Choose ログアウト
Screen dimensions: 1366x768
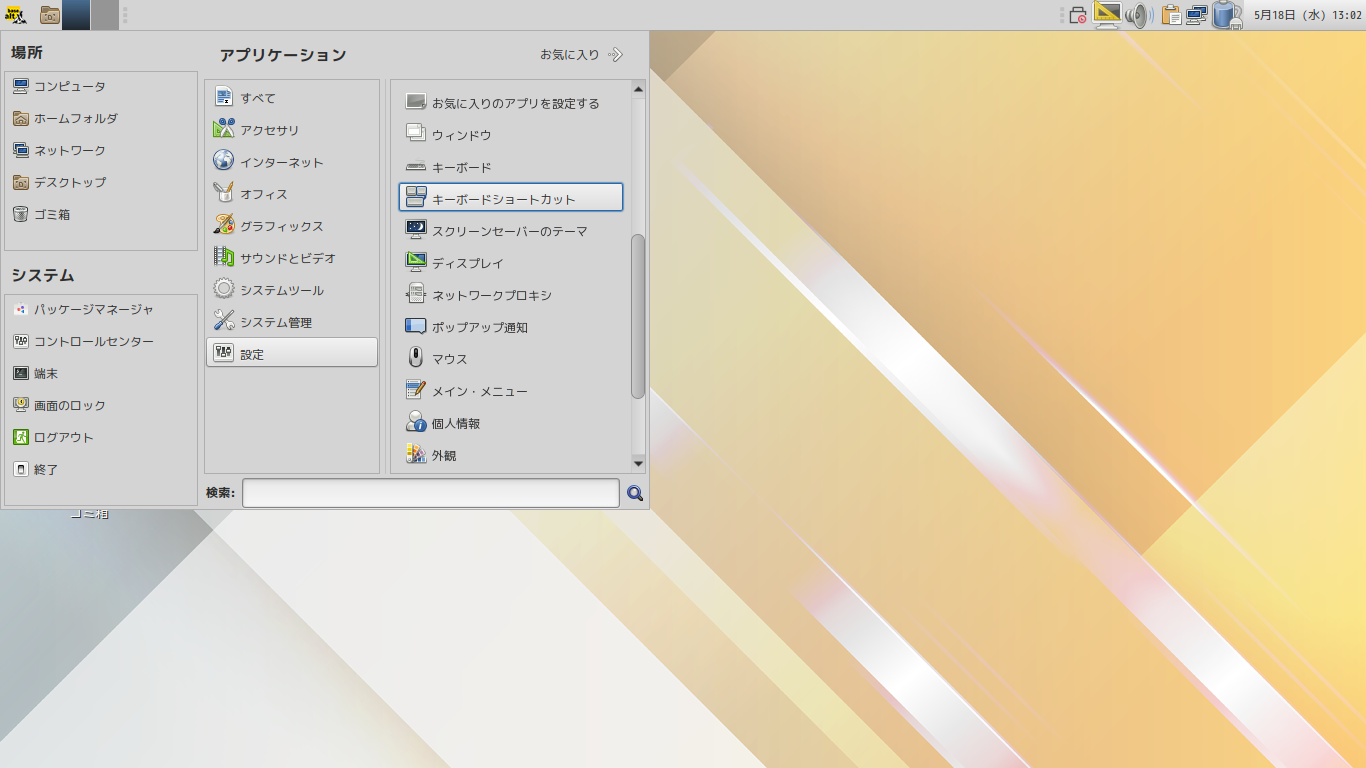(x=100, y=438)
